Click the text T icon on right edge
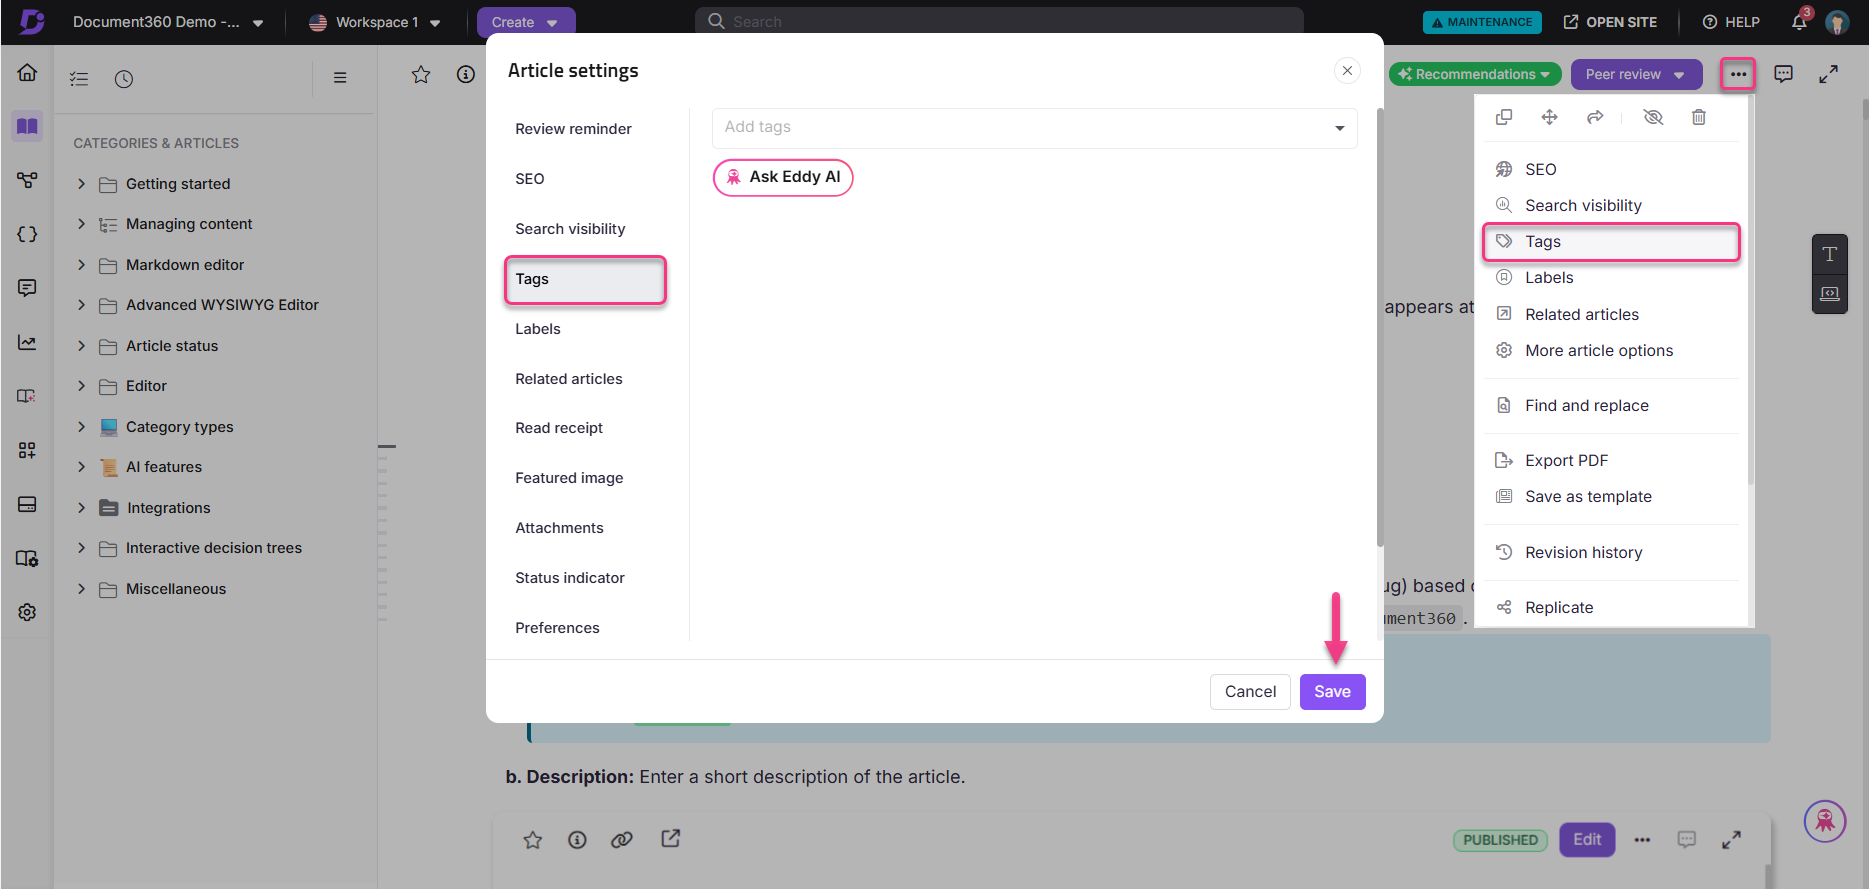This screenshot has width=1869, height=889. [1829, 254]
